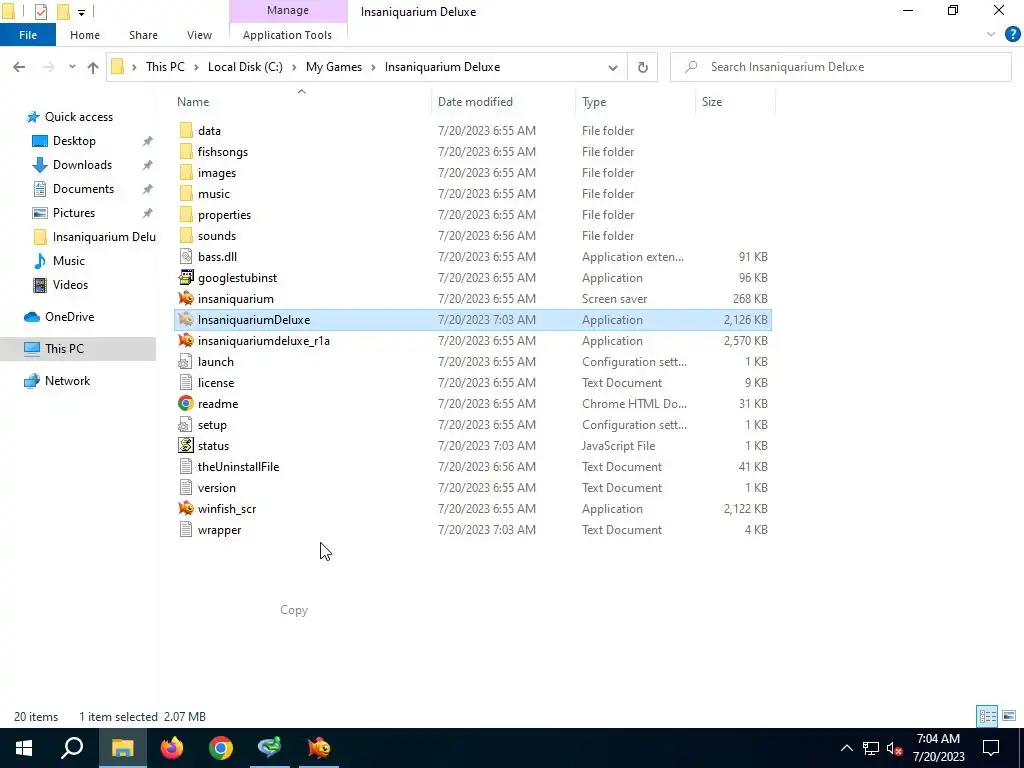The image size is (1024, 768).
Task: Click the InsaniquariumDeluxe application icon
Action: click(186, 319)
